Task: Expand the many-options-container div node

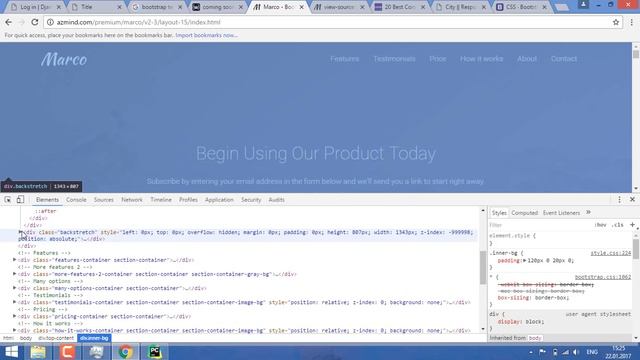Action: (15, 288)
